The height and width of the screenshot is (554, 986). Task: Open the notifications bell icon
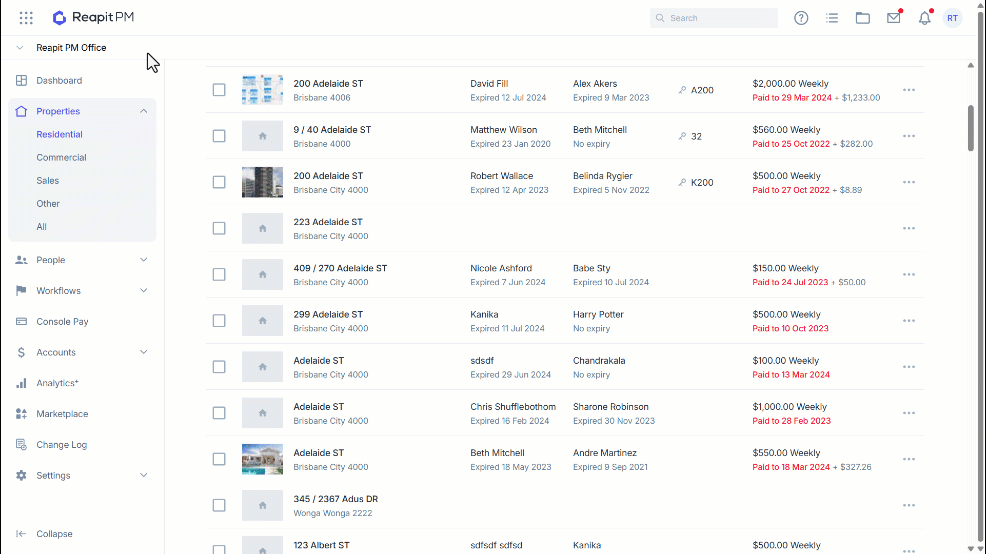[x=924, y=18]
